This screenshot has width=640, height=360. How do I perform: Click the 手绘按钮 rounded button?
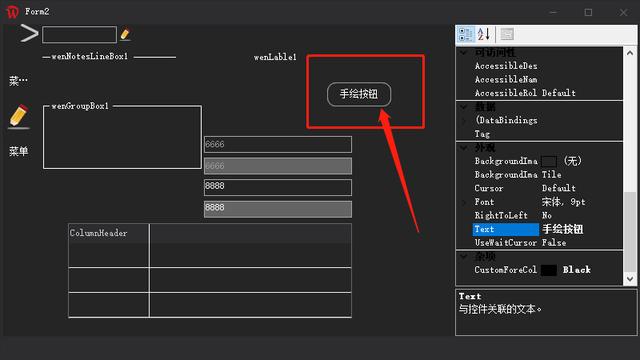[x=359, y=94]
